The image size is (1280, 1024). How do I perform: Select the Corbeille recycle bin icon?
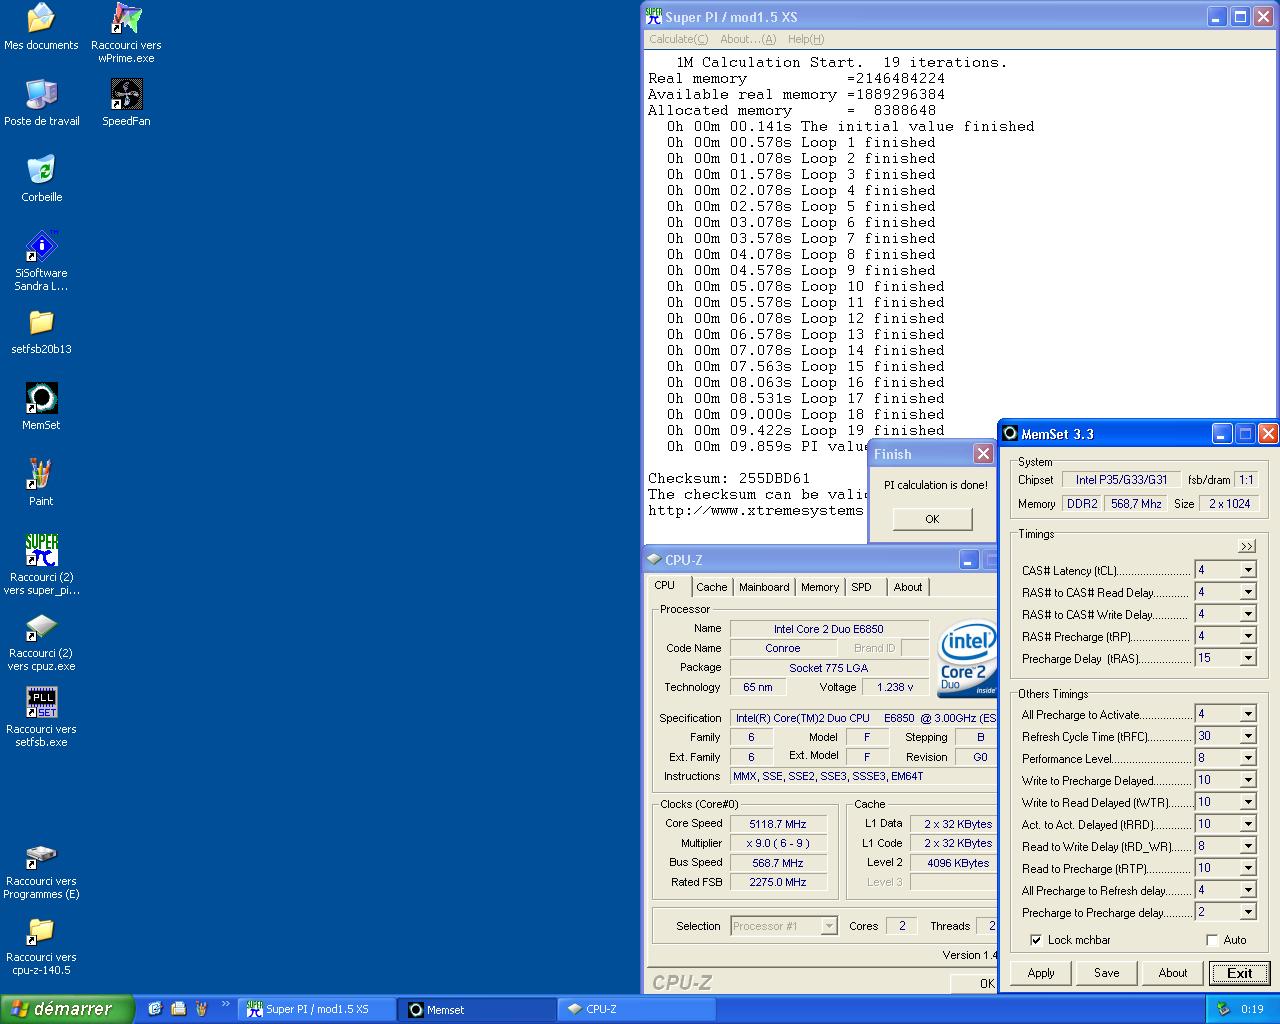[x=41, y=170]
